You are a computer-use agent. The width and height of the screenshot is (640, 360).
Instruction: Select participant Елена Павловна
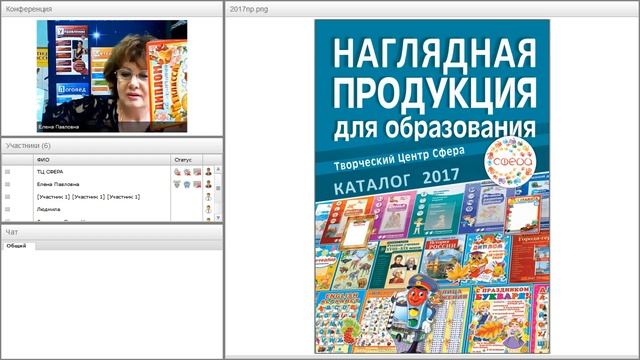(x=58, y=184)
